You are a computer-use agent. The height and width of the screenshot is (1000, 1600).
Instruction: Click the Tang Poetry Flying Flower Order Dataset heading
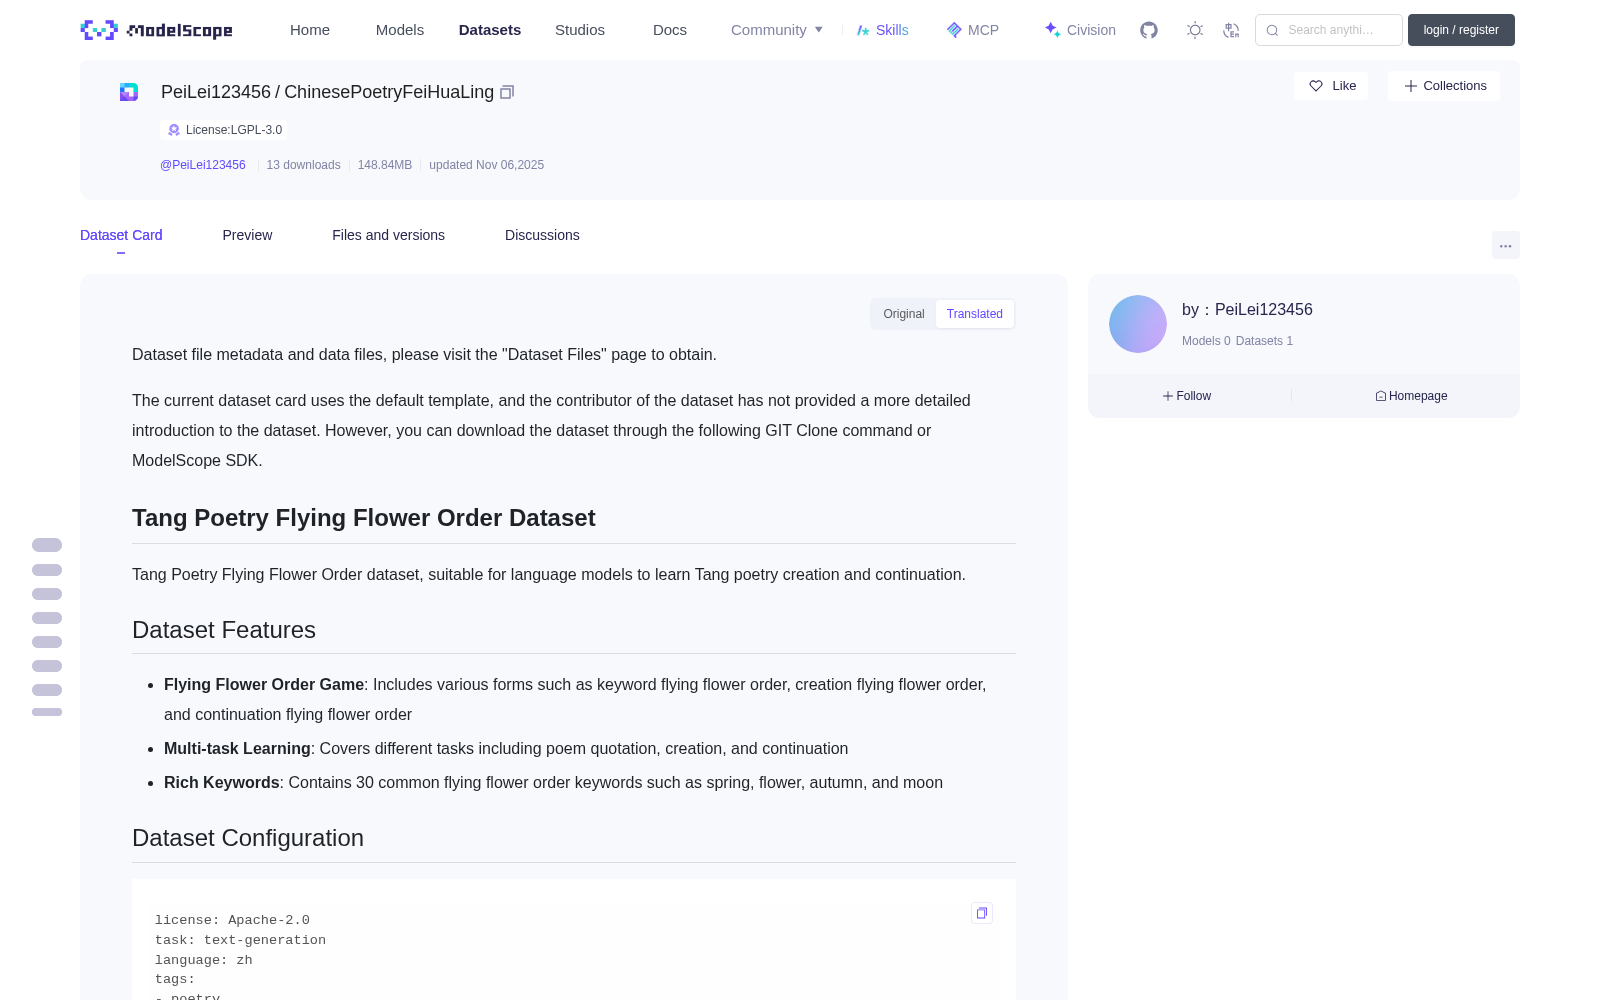(x=364, y=518)
